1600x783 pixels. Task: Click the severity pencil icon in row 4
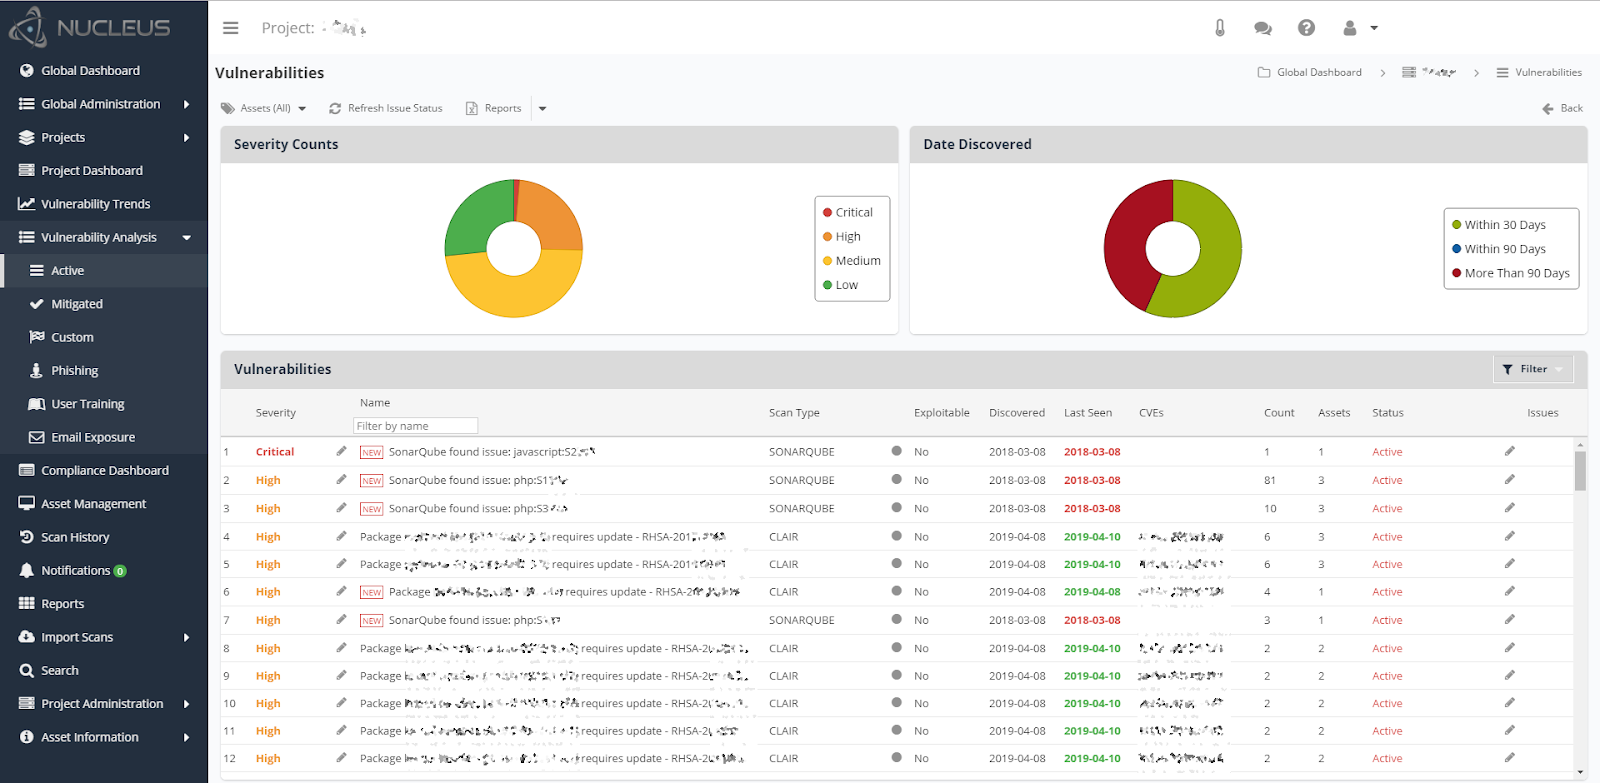tap(341, 536)
